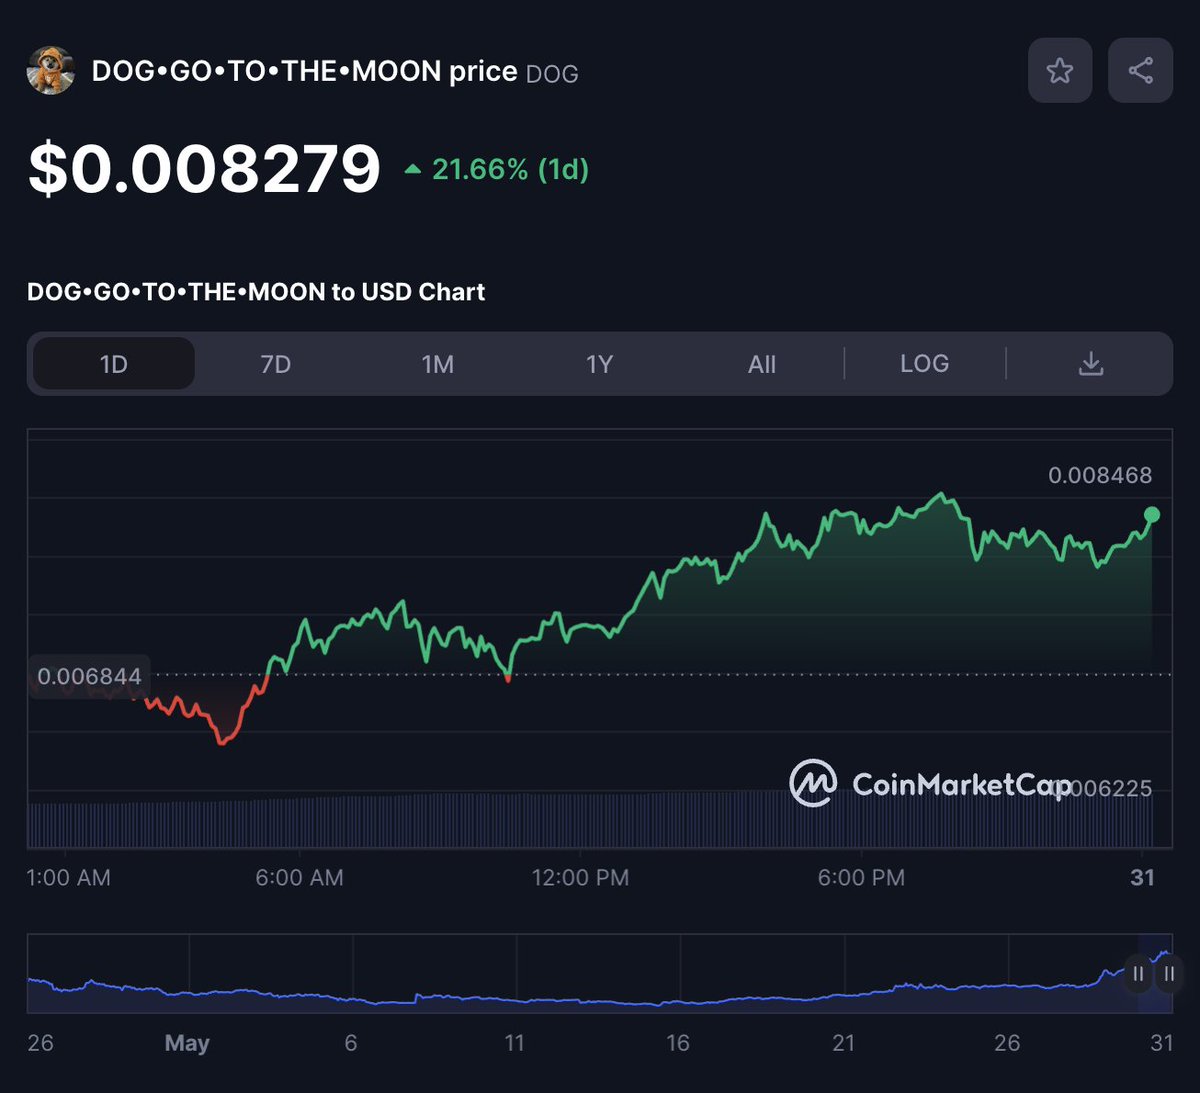Screen dimensions: 1200x1093
Task: Click the 21 date on mini timeline
Action: [x=843, y=1043]
